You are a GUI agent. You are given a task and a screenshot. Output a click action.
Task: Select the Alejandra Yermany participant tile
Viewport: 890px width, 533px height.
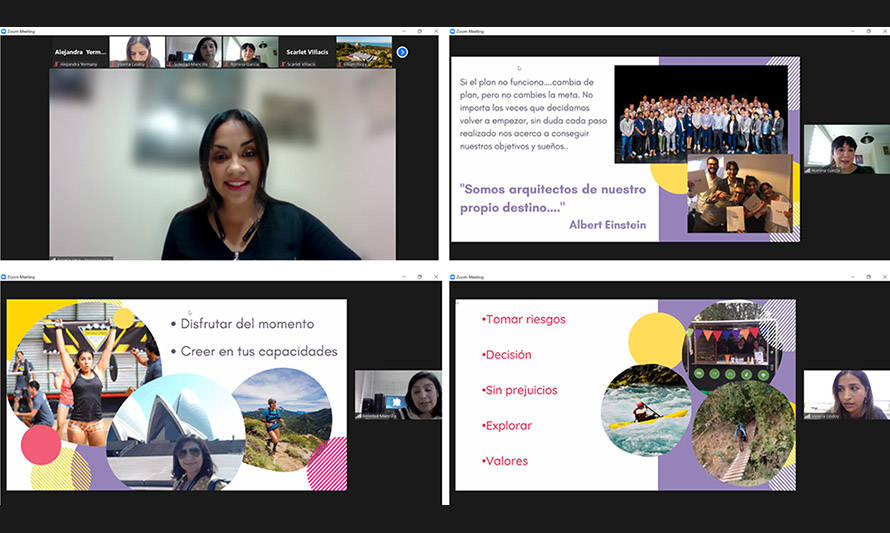click(x=79, y=52)
